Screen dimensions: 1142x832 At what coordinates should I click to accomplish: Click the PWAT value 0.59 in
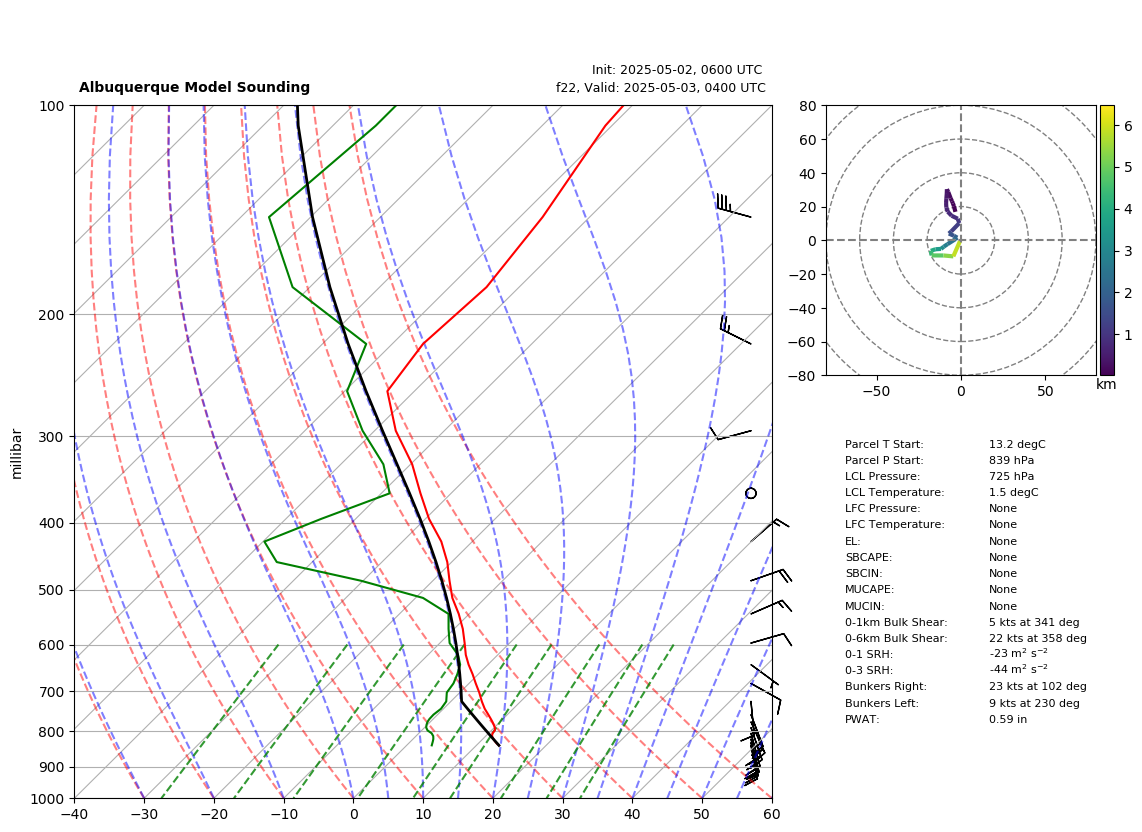pos(1007,719)
